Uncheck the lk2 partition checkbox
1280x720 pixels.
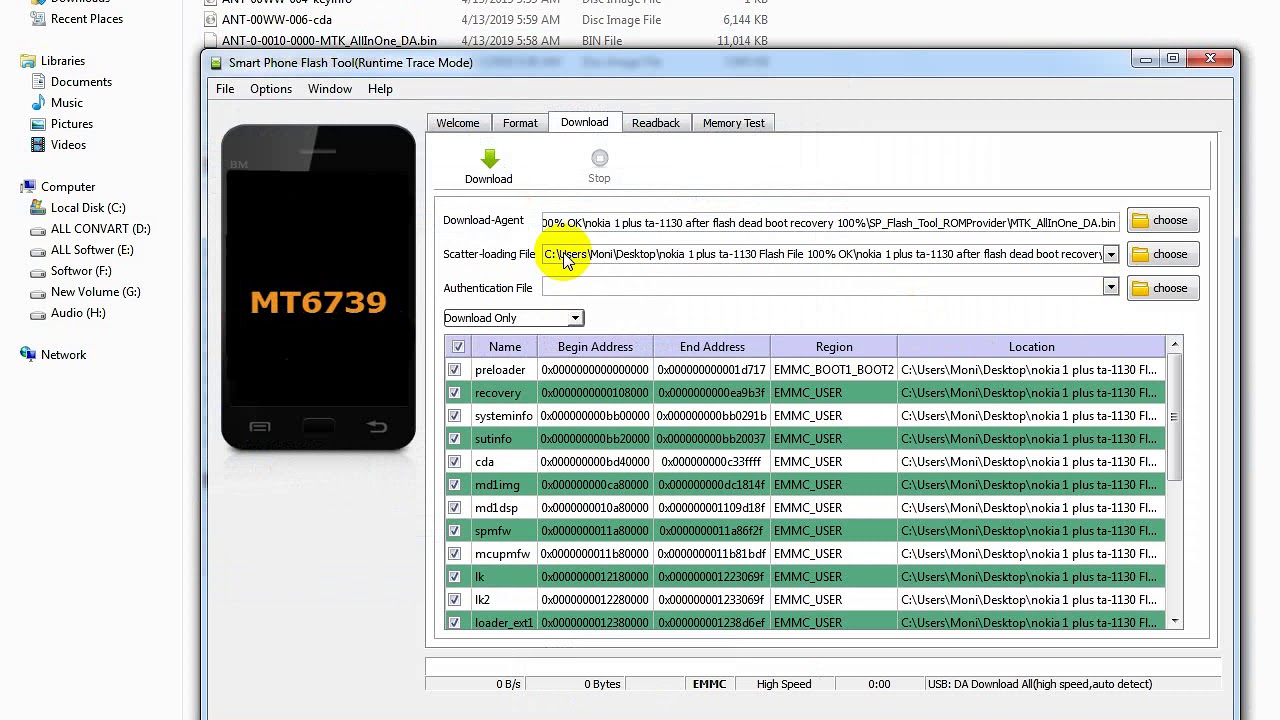(x=454, y=600)
